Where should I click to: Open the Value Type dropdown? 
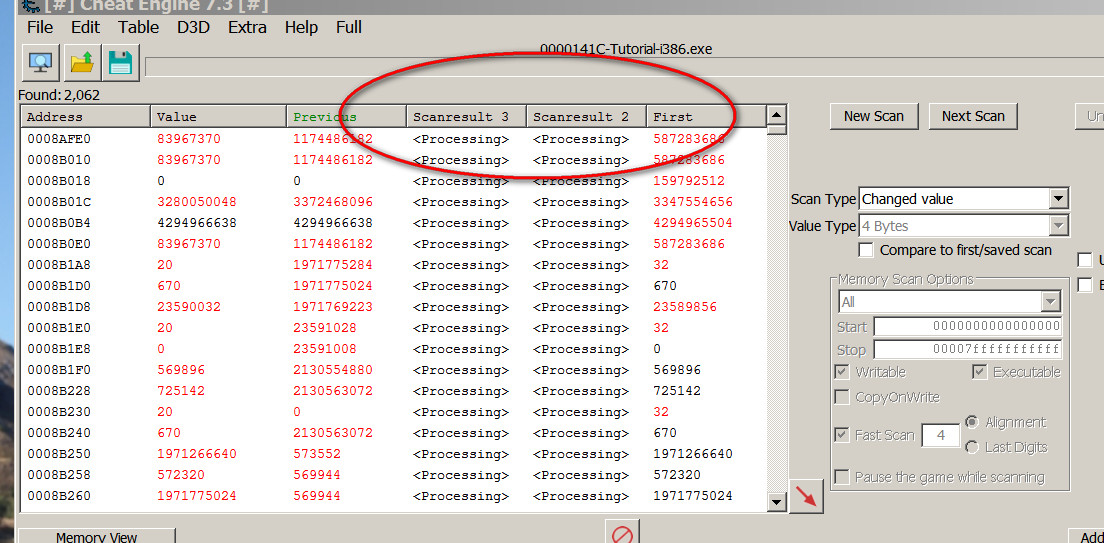(1058, 226)
